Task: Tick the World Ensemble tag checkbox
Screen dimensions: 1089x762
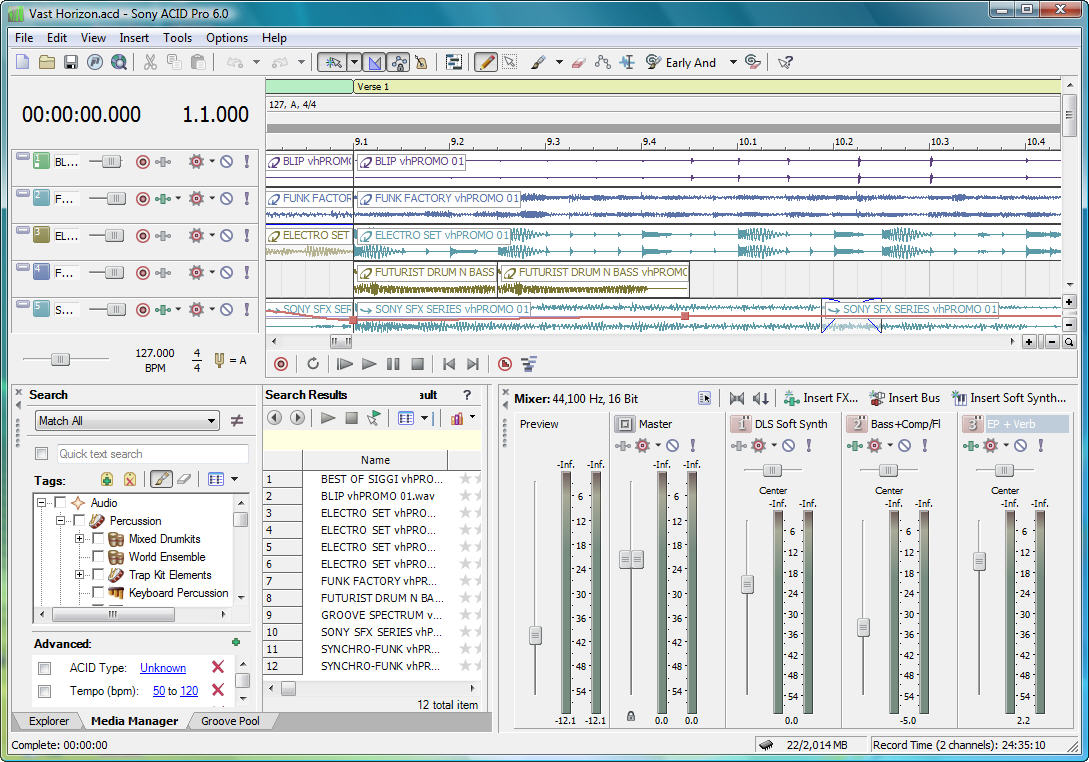Action: coord(98,556)
